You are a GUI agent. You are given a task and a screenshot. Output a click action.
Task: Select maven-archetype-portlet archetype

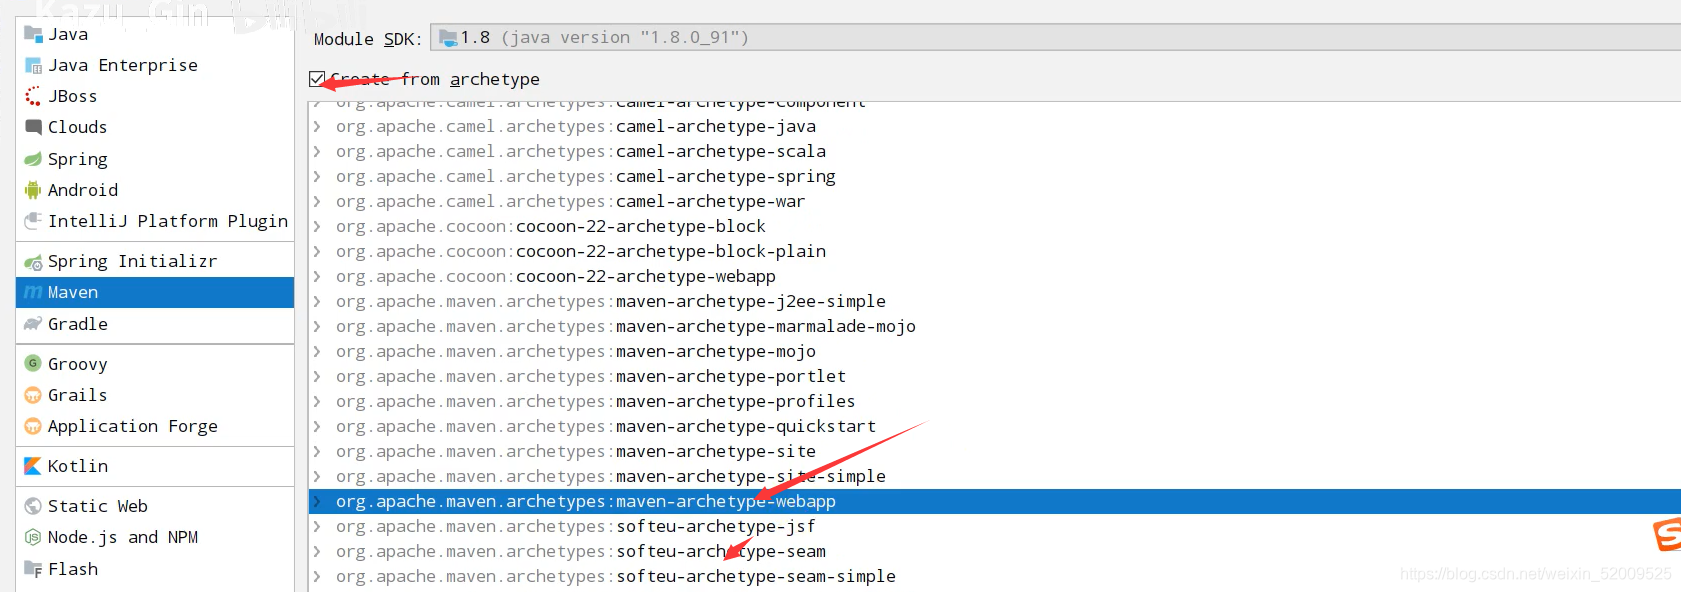click(591, 376)
